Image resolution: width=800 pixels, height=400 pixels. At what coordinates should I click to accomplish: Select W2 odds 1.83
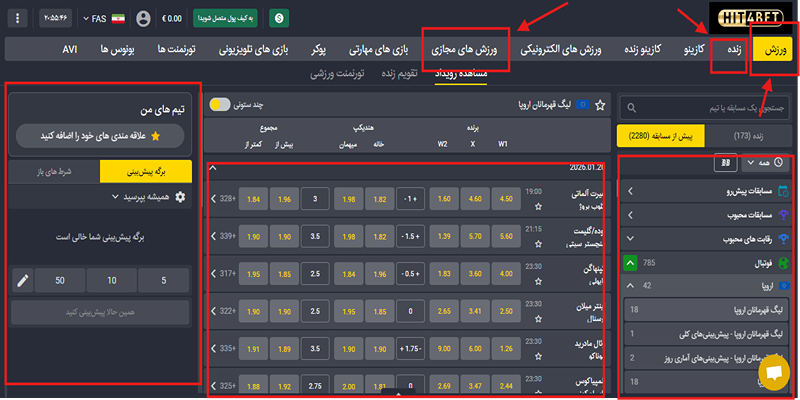444,274
